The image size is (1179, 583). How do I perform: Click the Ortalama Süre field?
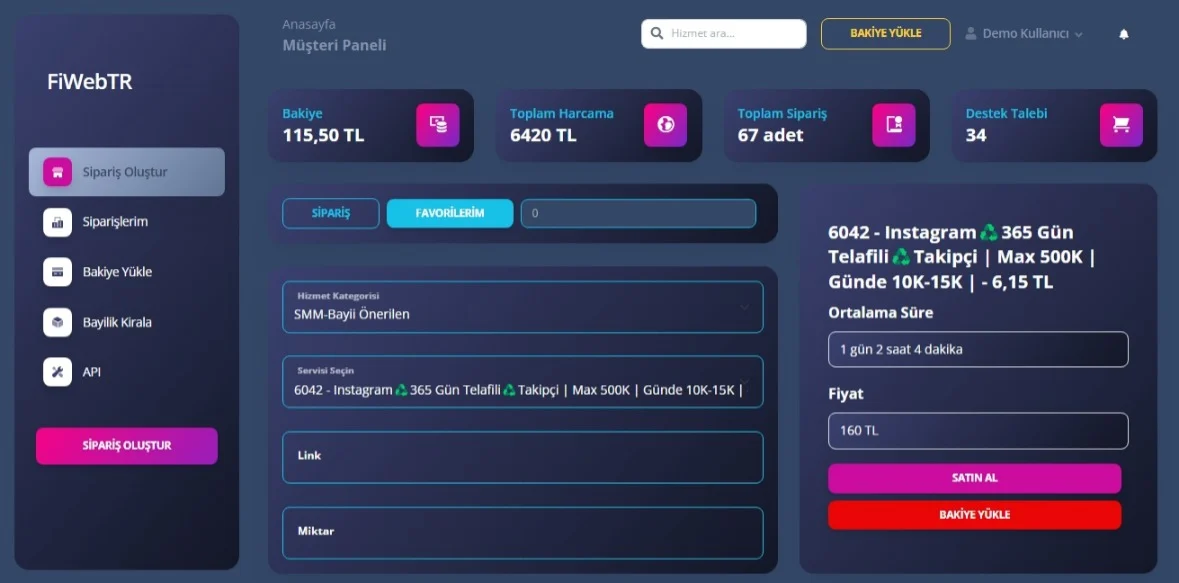pyautogui.click(x=978, y=350)
